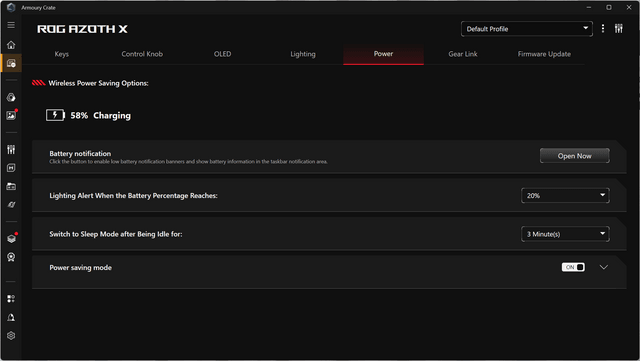Click the Charging status text
This screenshot has height=361, width=640.
tap(112, 116)
